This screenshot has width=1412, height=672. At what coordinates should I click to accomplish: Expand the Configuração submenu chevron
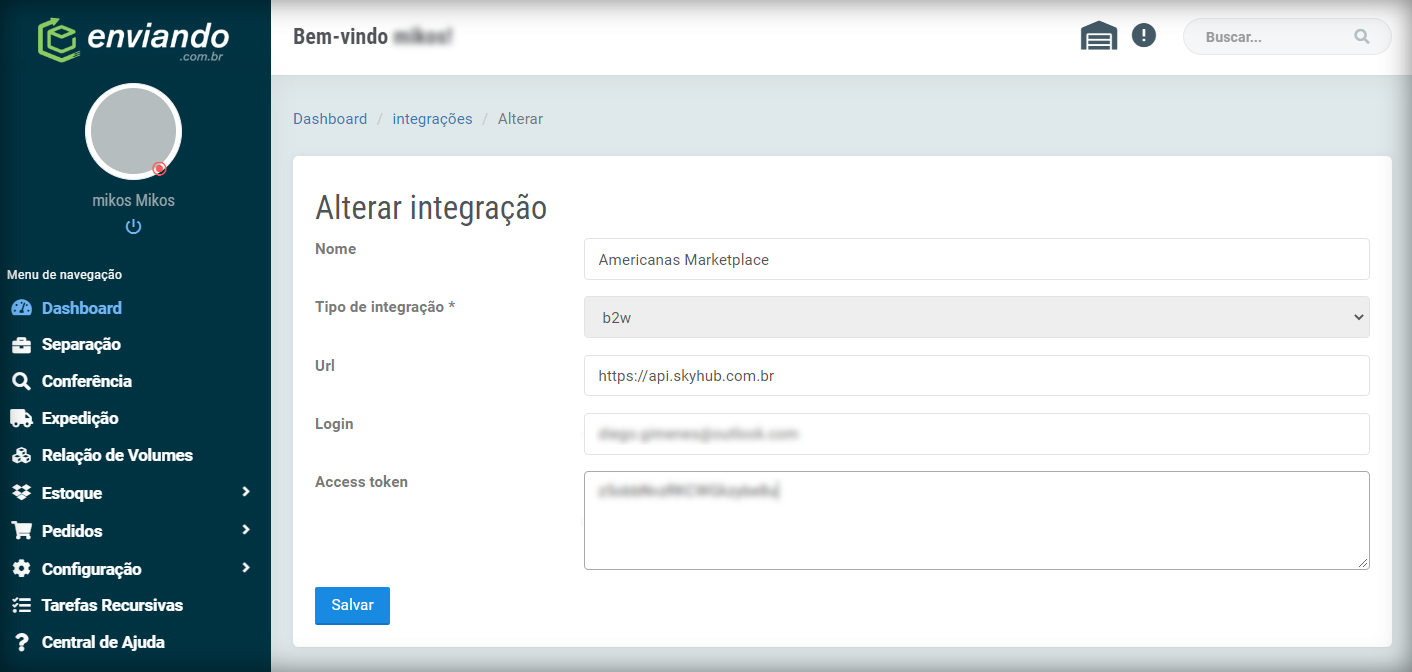pyautogui.click(x=246, y=568)
